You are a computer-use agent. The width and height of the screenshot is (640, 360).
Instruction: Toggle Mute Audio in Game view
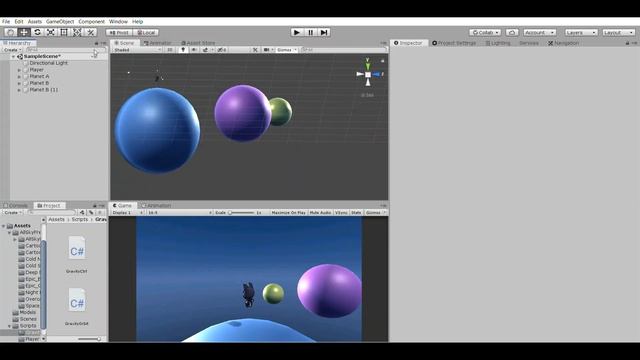pos(320,213)
